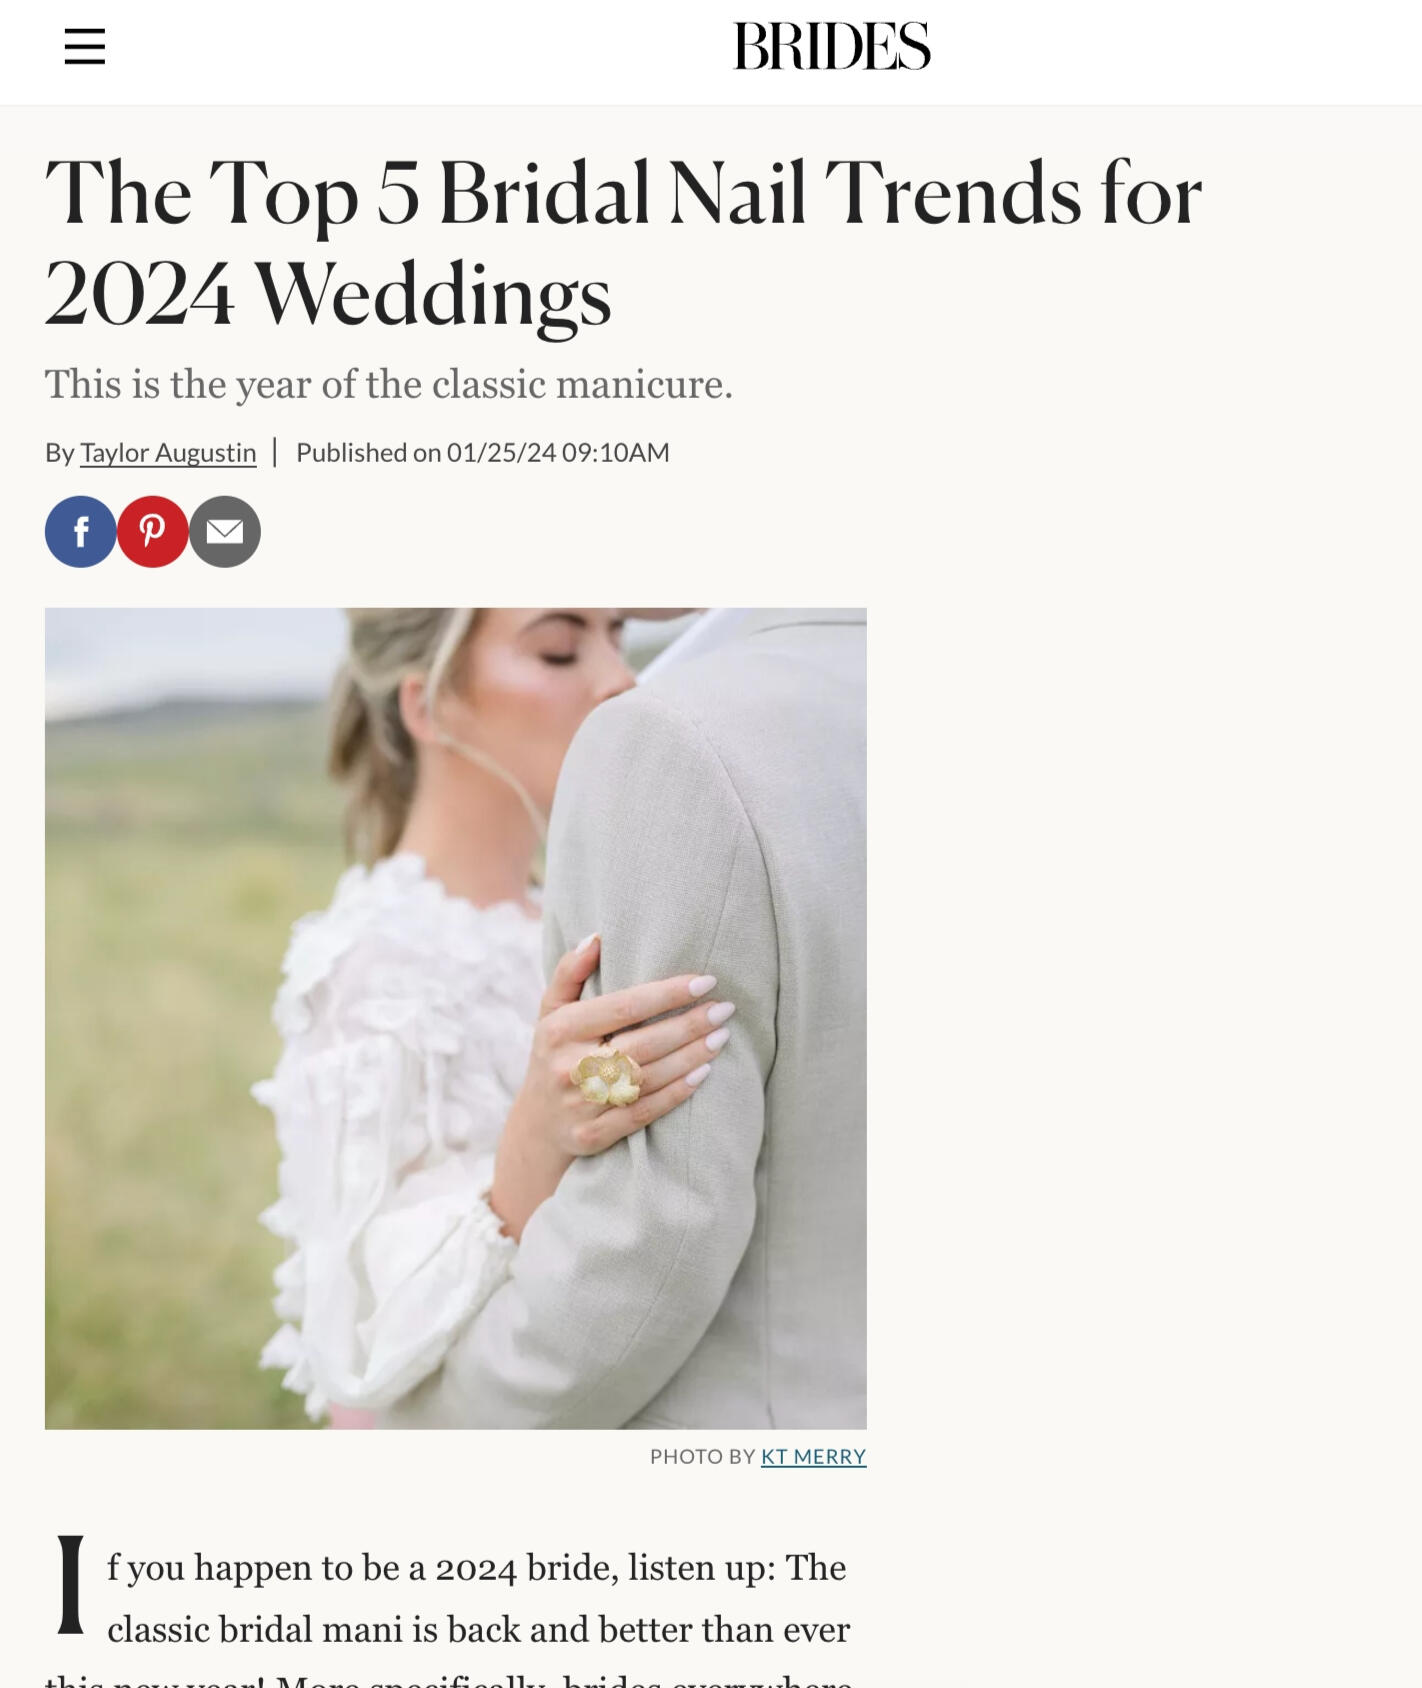Follow the KT Merry photo credit link
The width and height of the screenshot is (1422, 1688).
[x=813, y=1456]
